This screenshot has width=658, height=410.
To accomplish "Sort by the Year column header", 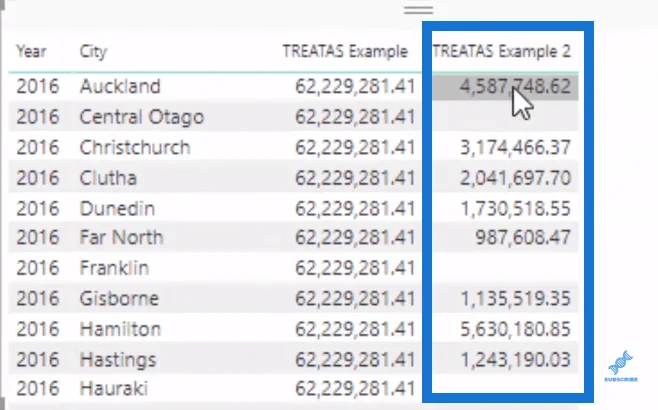I will pyautogui.click(x=31, y=52).
